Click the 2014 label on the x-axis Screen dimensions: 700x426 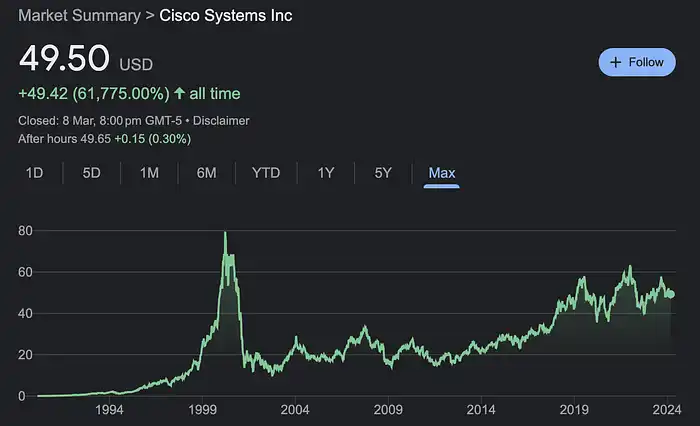coord(481,409)
